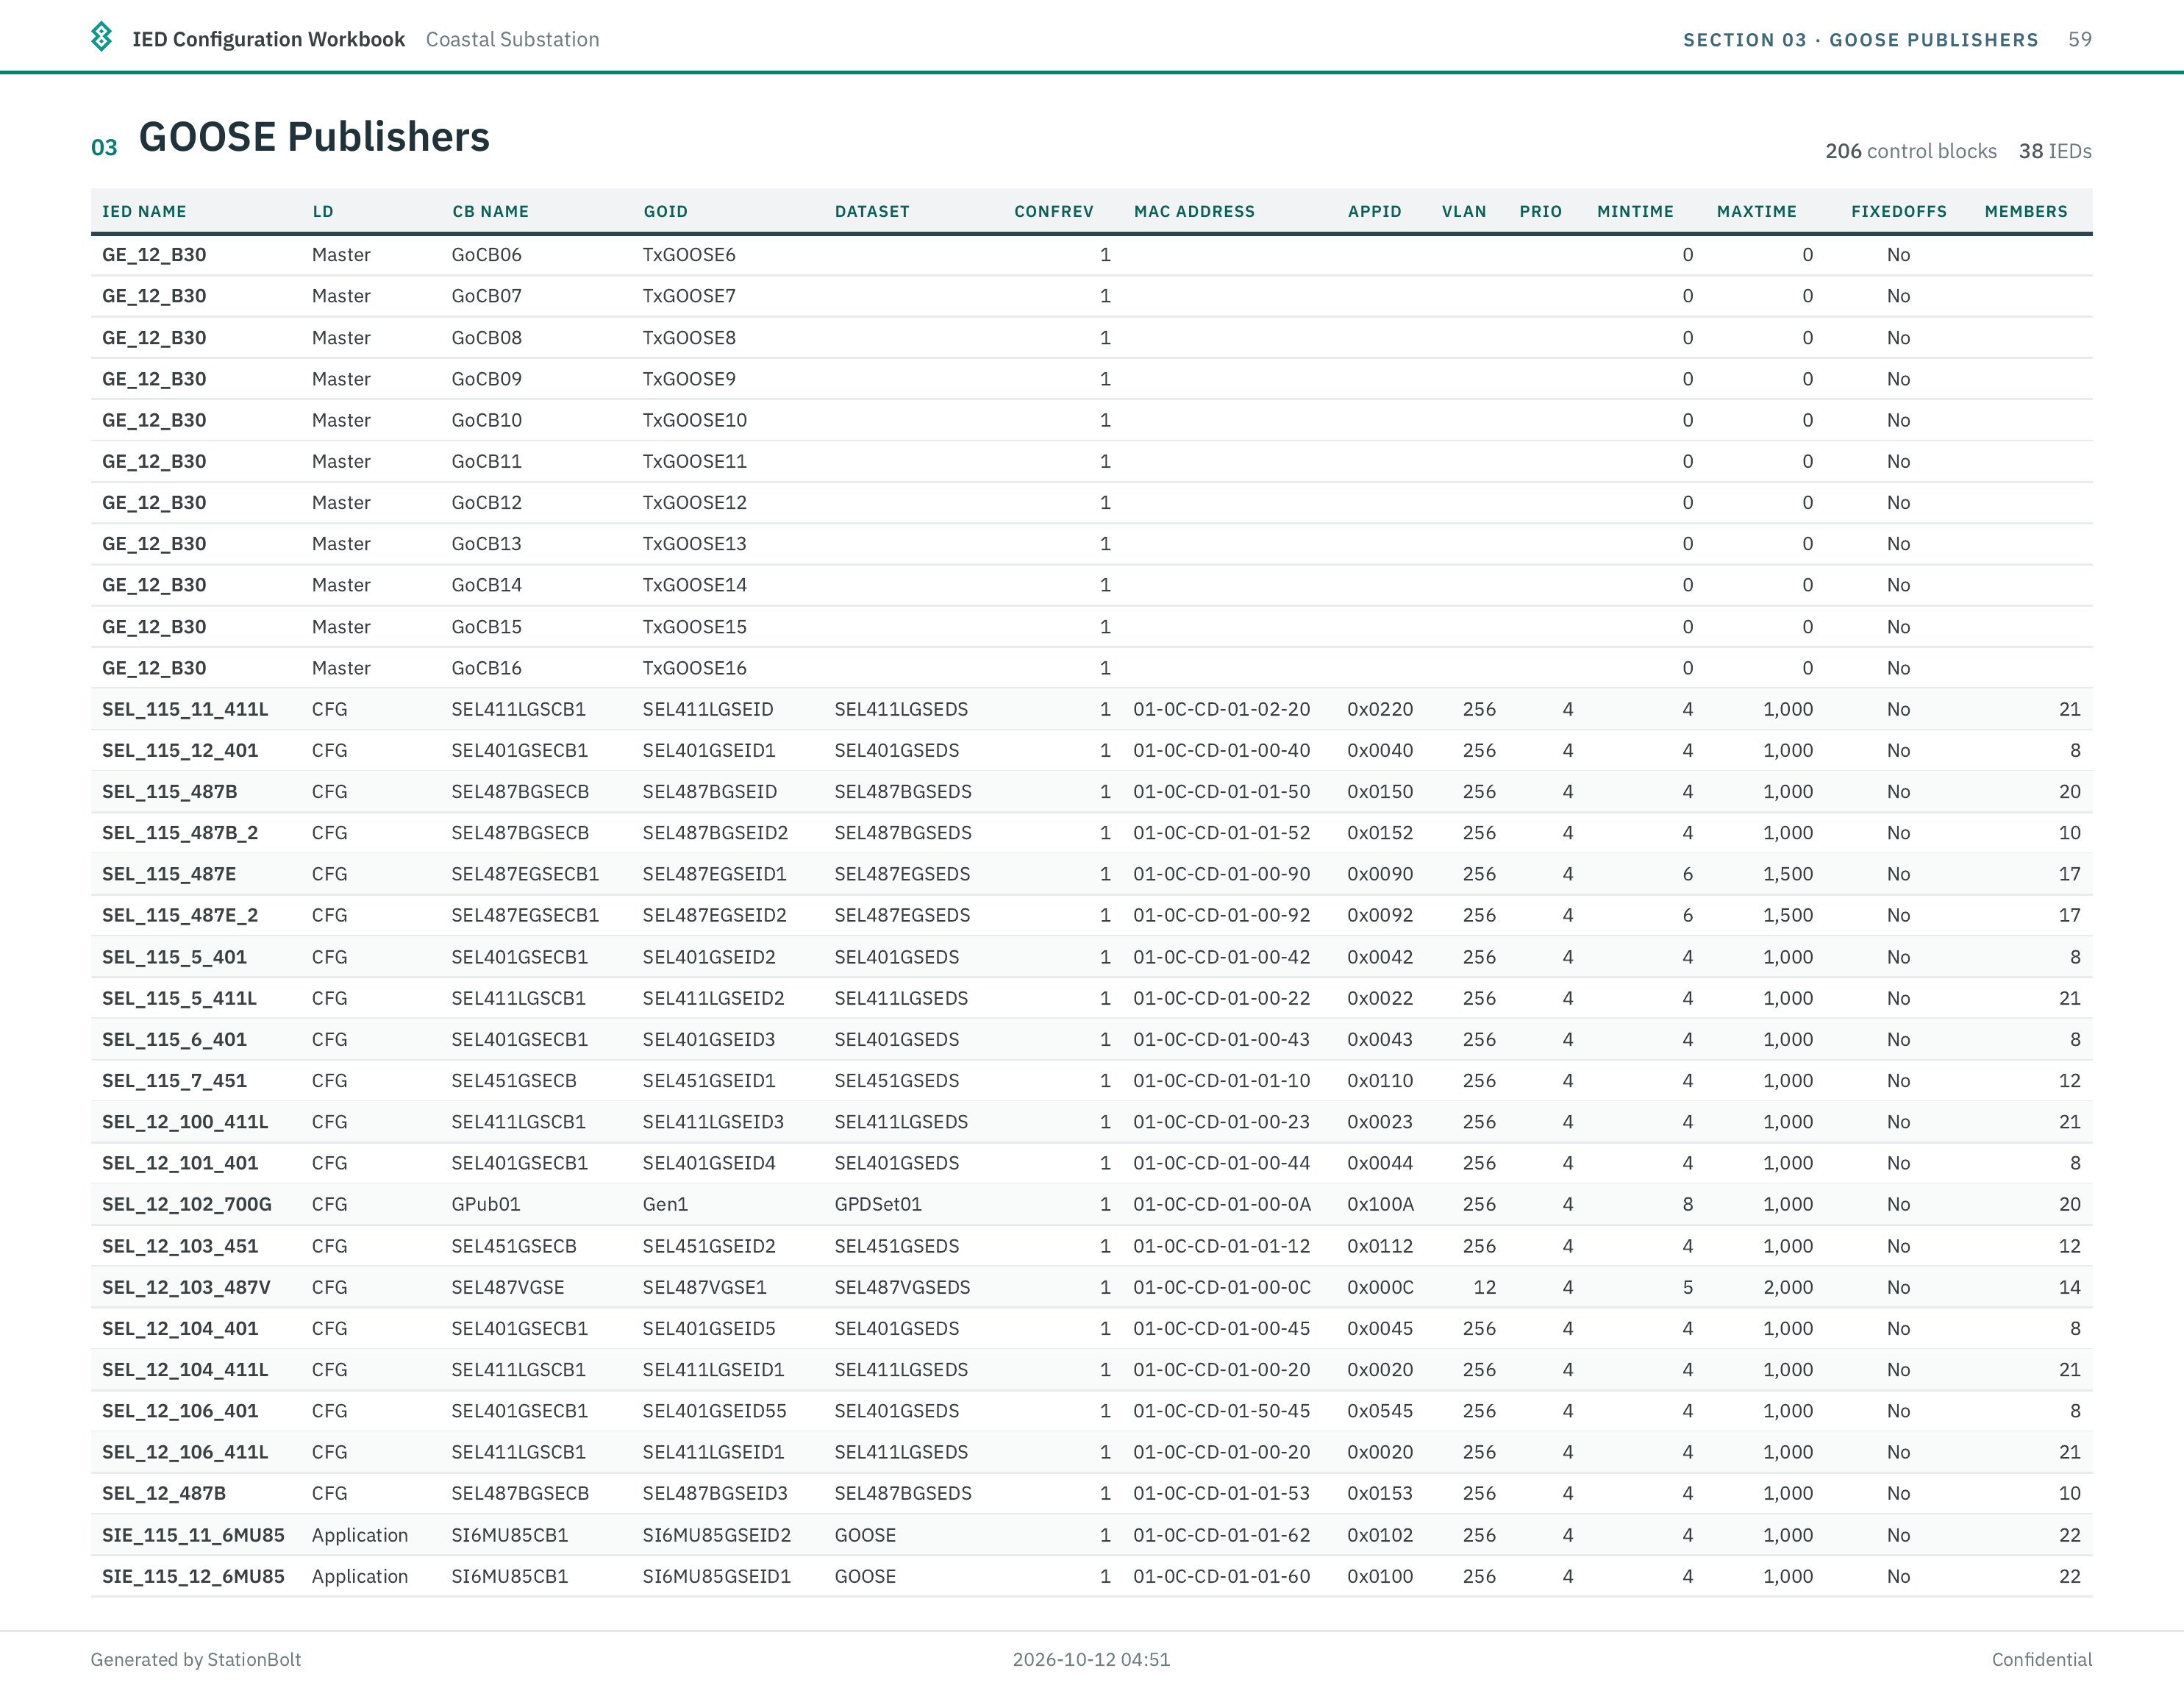Click the SEL_115_487E_2 IED name cell

[180, 915]
